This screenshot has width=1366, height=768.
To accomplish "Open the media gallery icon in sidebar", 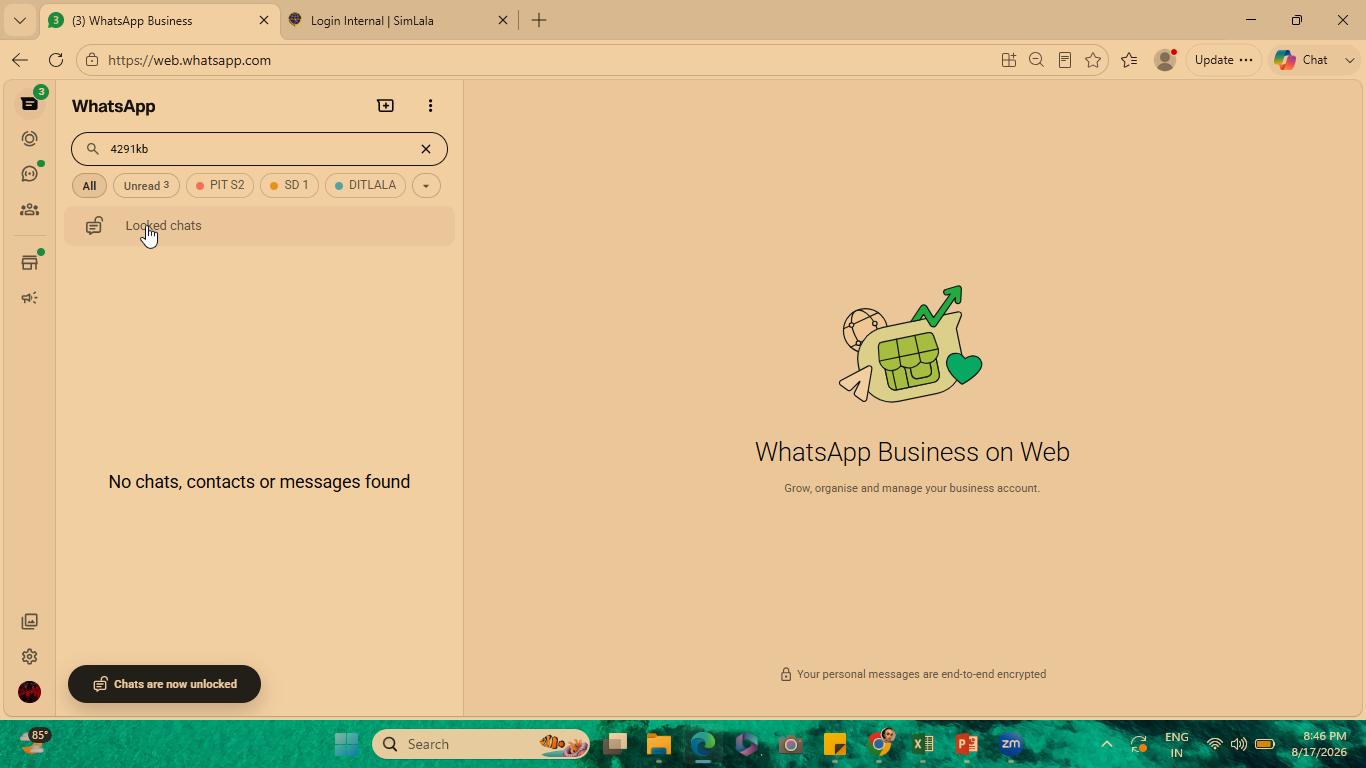I will pos(30,622).
